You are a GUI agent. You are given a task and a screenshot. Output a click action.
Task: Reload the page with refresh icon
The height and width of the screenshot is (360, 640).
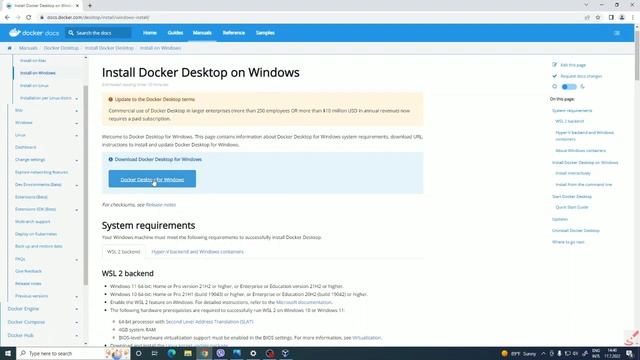point(29,18)
